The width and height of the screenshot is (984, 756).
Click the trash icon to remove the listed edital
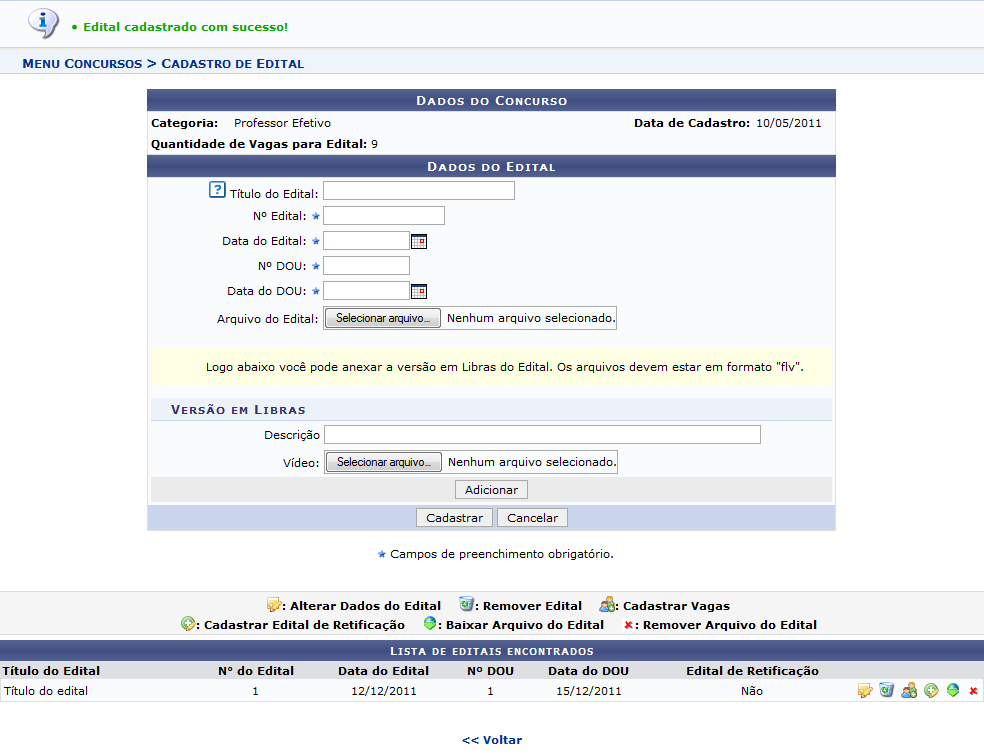tap(886, 691)
